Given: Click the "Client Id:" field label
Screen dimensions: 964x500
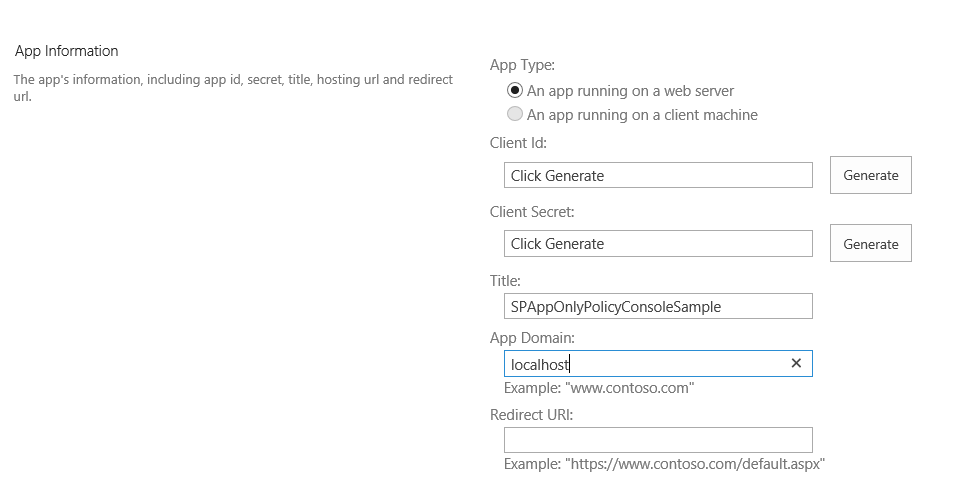Looking at the screenshot, I should pos(518,143).
